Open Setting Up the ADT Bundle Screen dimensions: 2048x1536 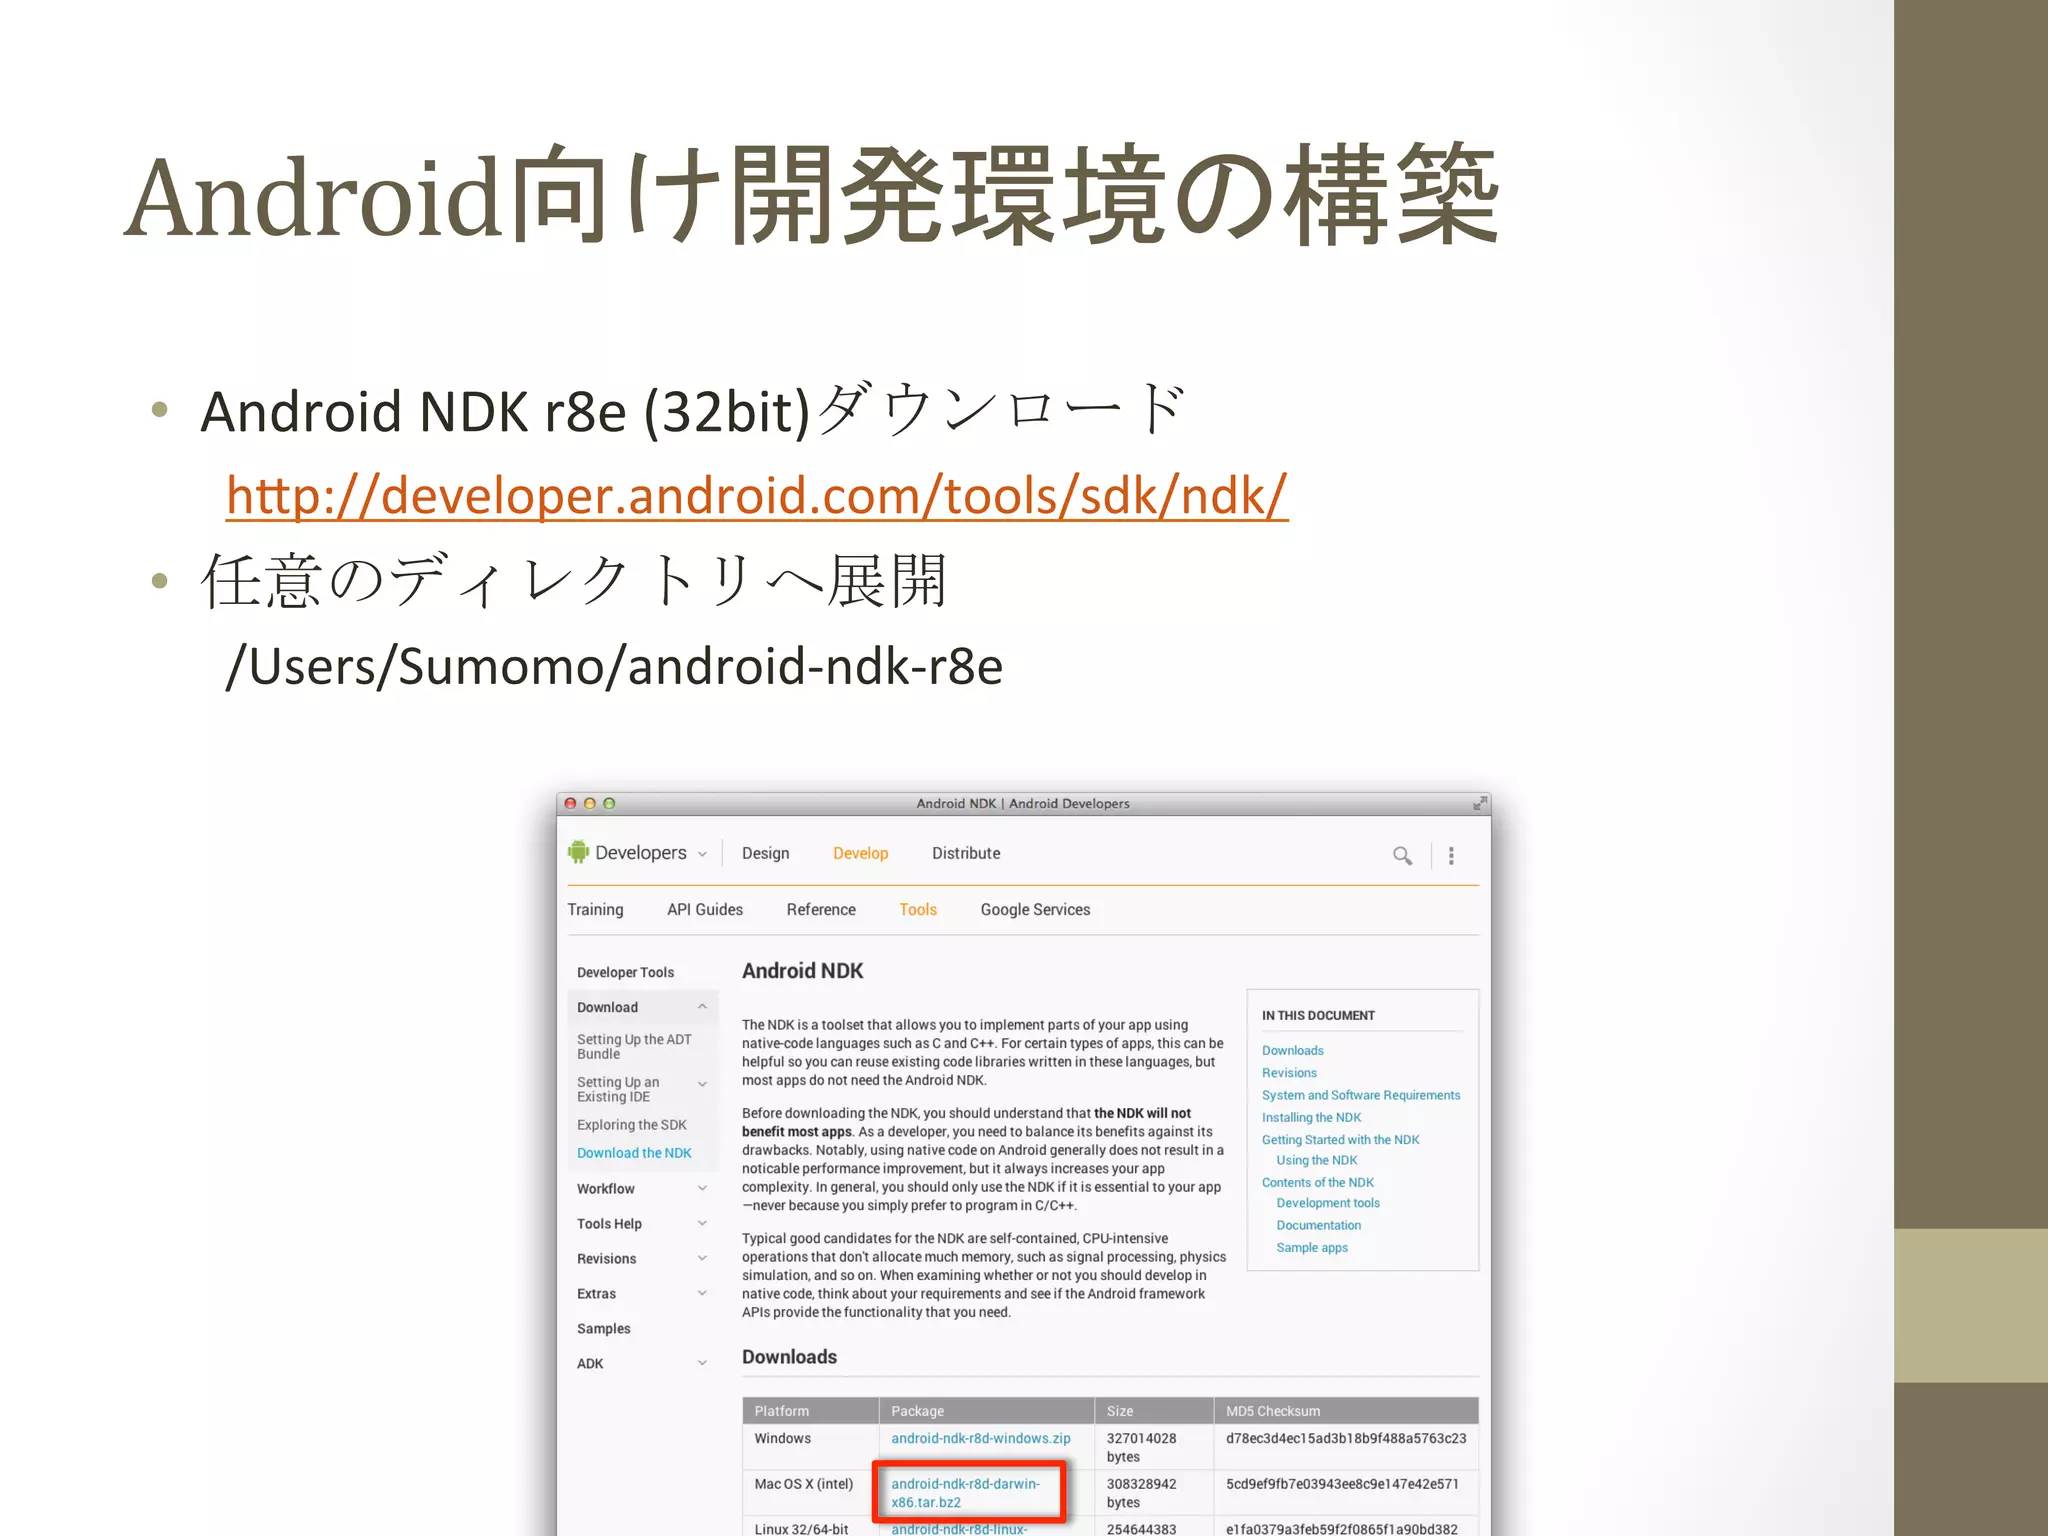pyautogui.click(x=634, y=1046)
